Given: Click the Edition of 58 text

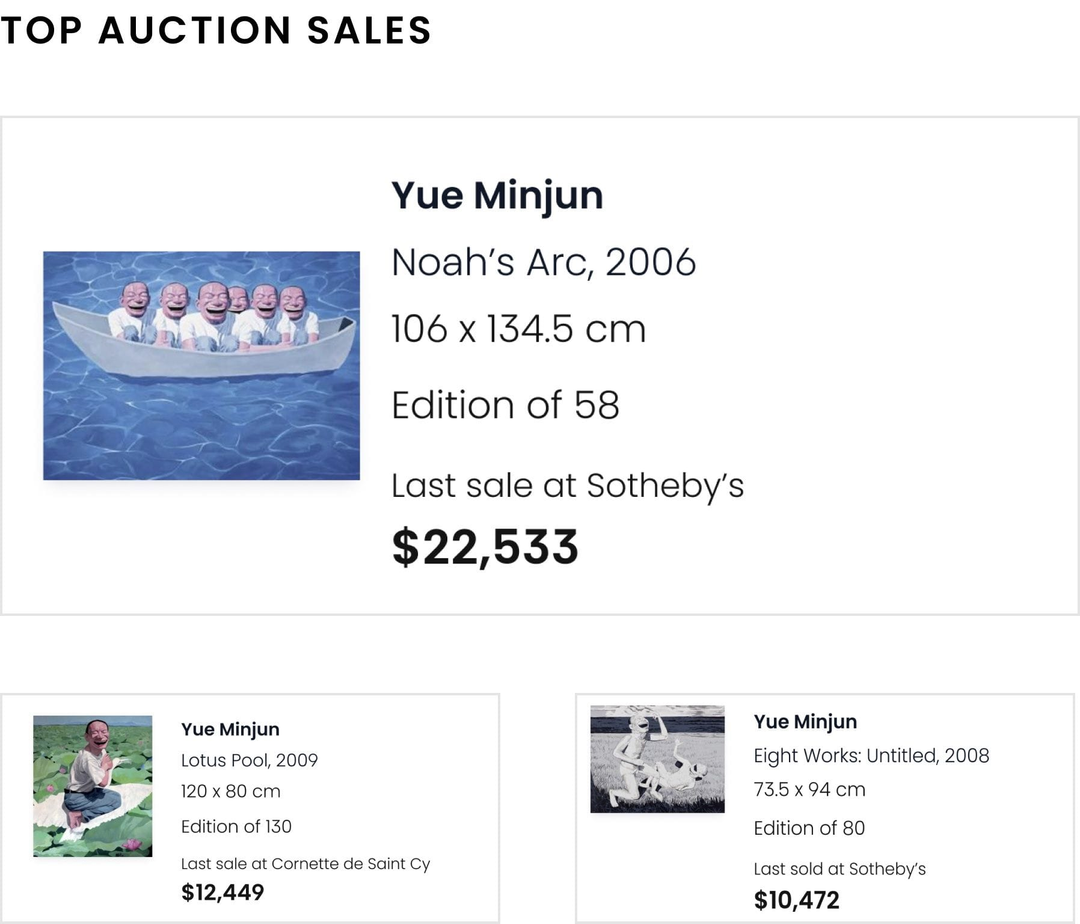Looking at the screenshot, I should [506, 405].
